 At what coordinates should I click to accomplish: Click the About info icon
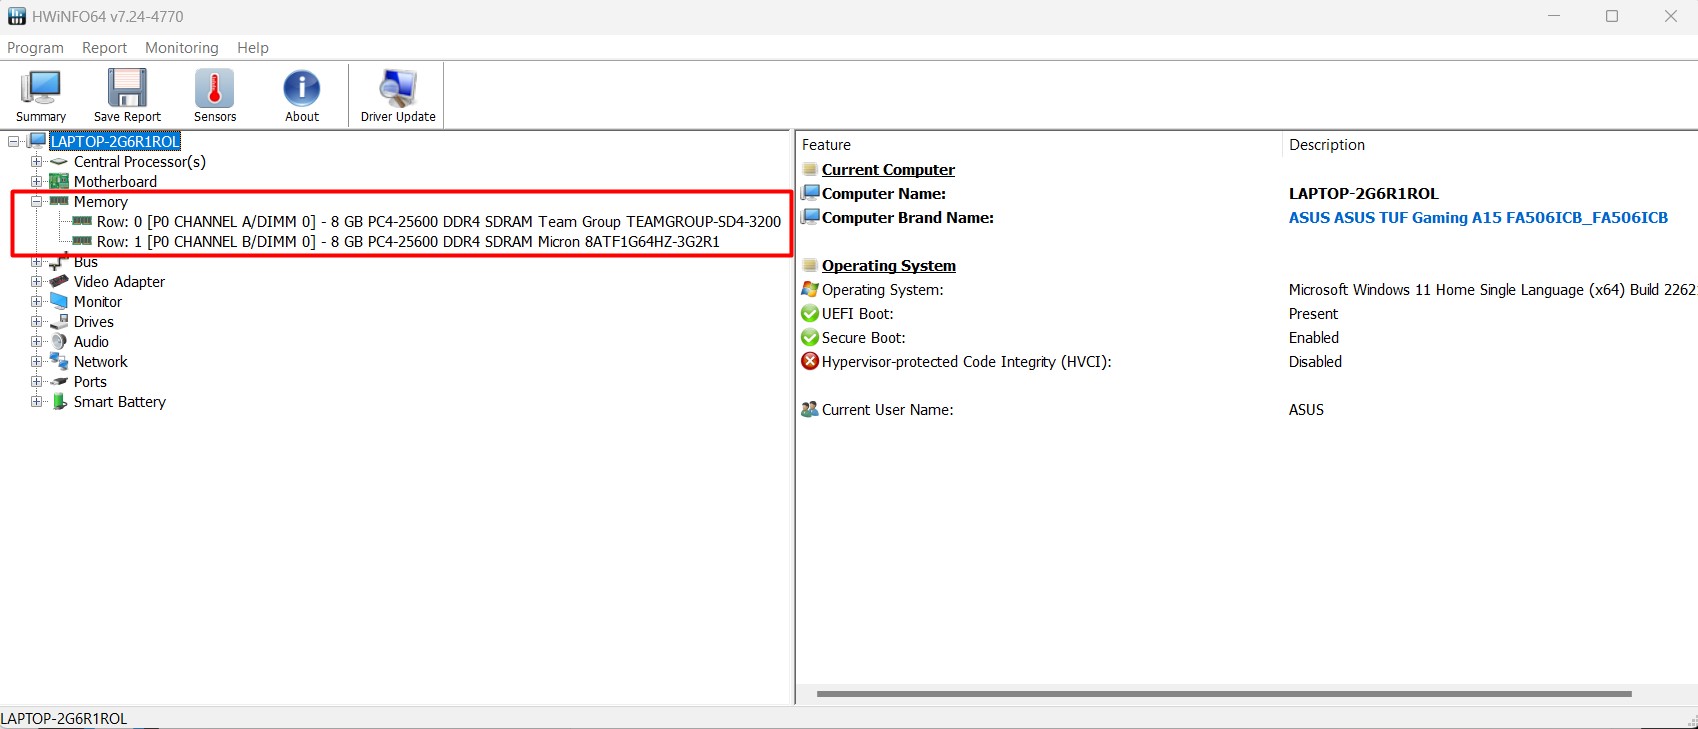coord(301,88)
